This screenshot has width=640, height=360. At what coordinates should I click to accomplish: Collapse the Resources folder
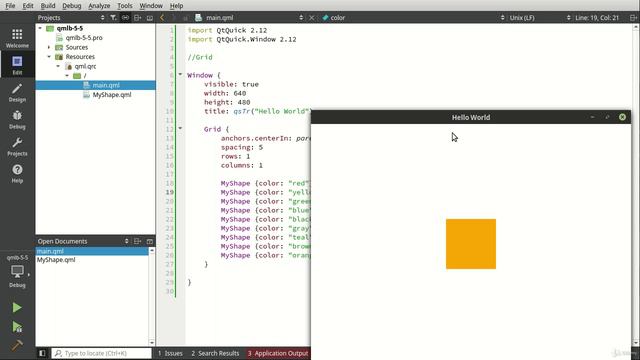click(x=49, y=57)
